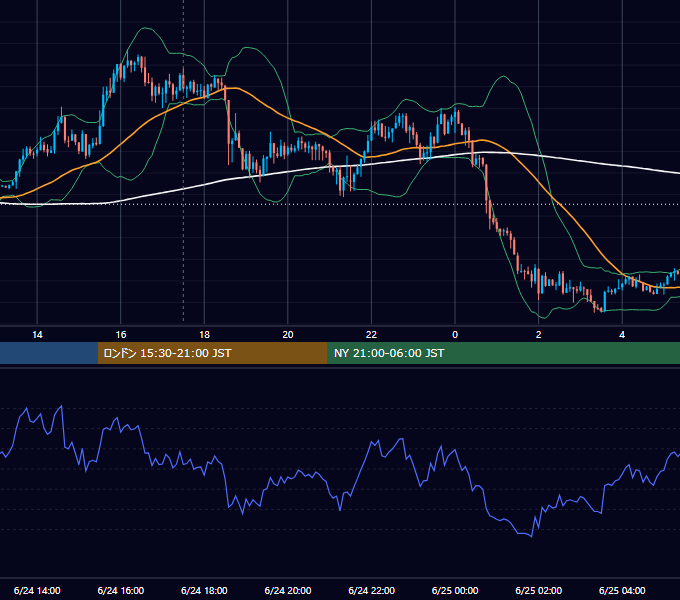The width and height of the screenshot is (680, 600).
Task: Click the unlabeled blue session bar
Action: click(49, 353)
